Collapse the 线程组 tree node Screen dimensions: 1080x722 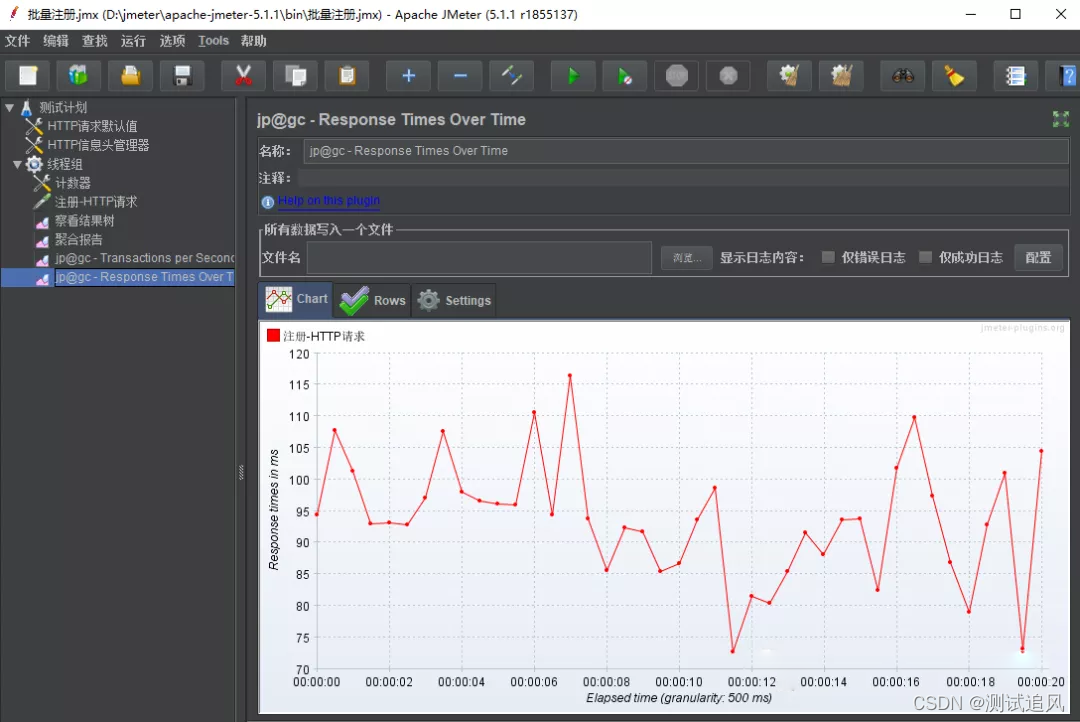[x=17, y=164]
